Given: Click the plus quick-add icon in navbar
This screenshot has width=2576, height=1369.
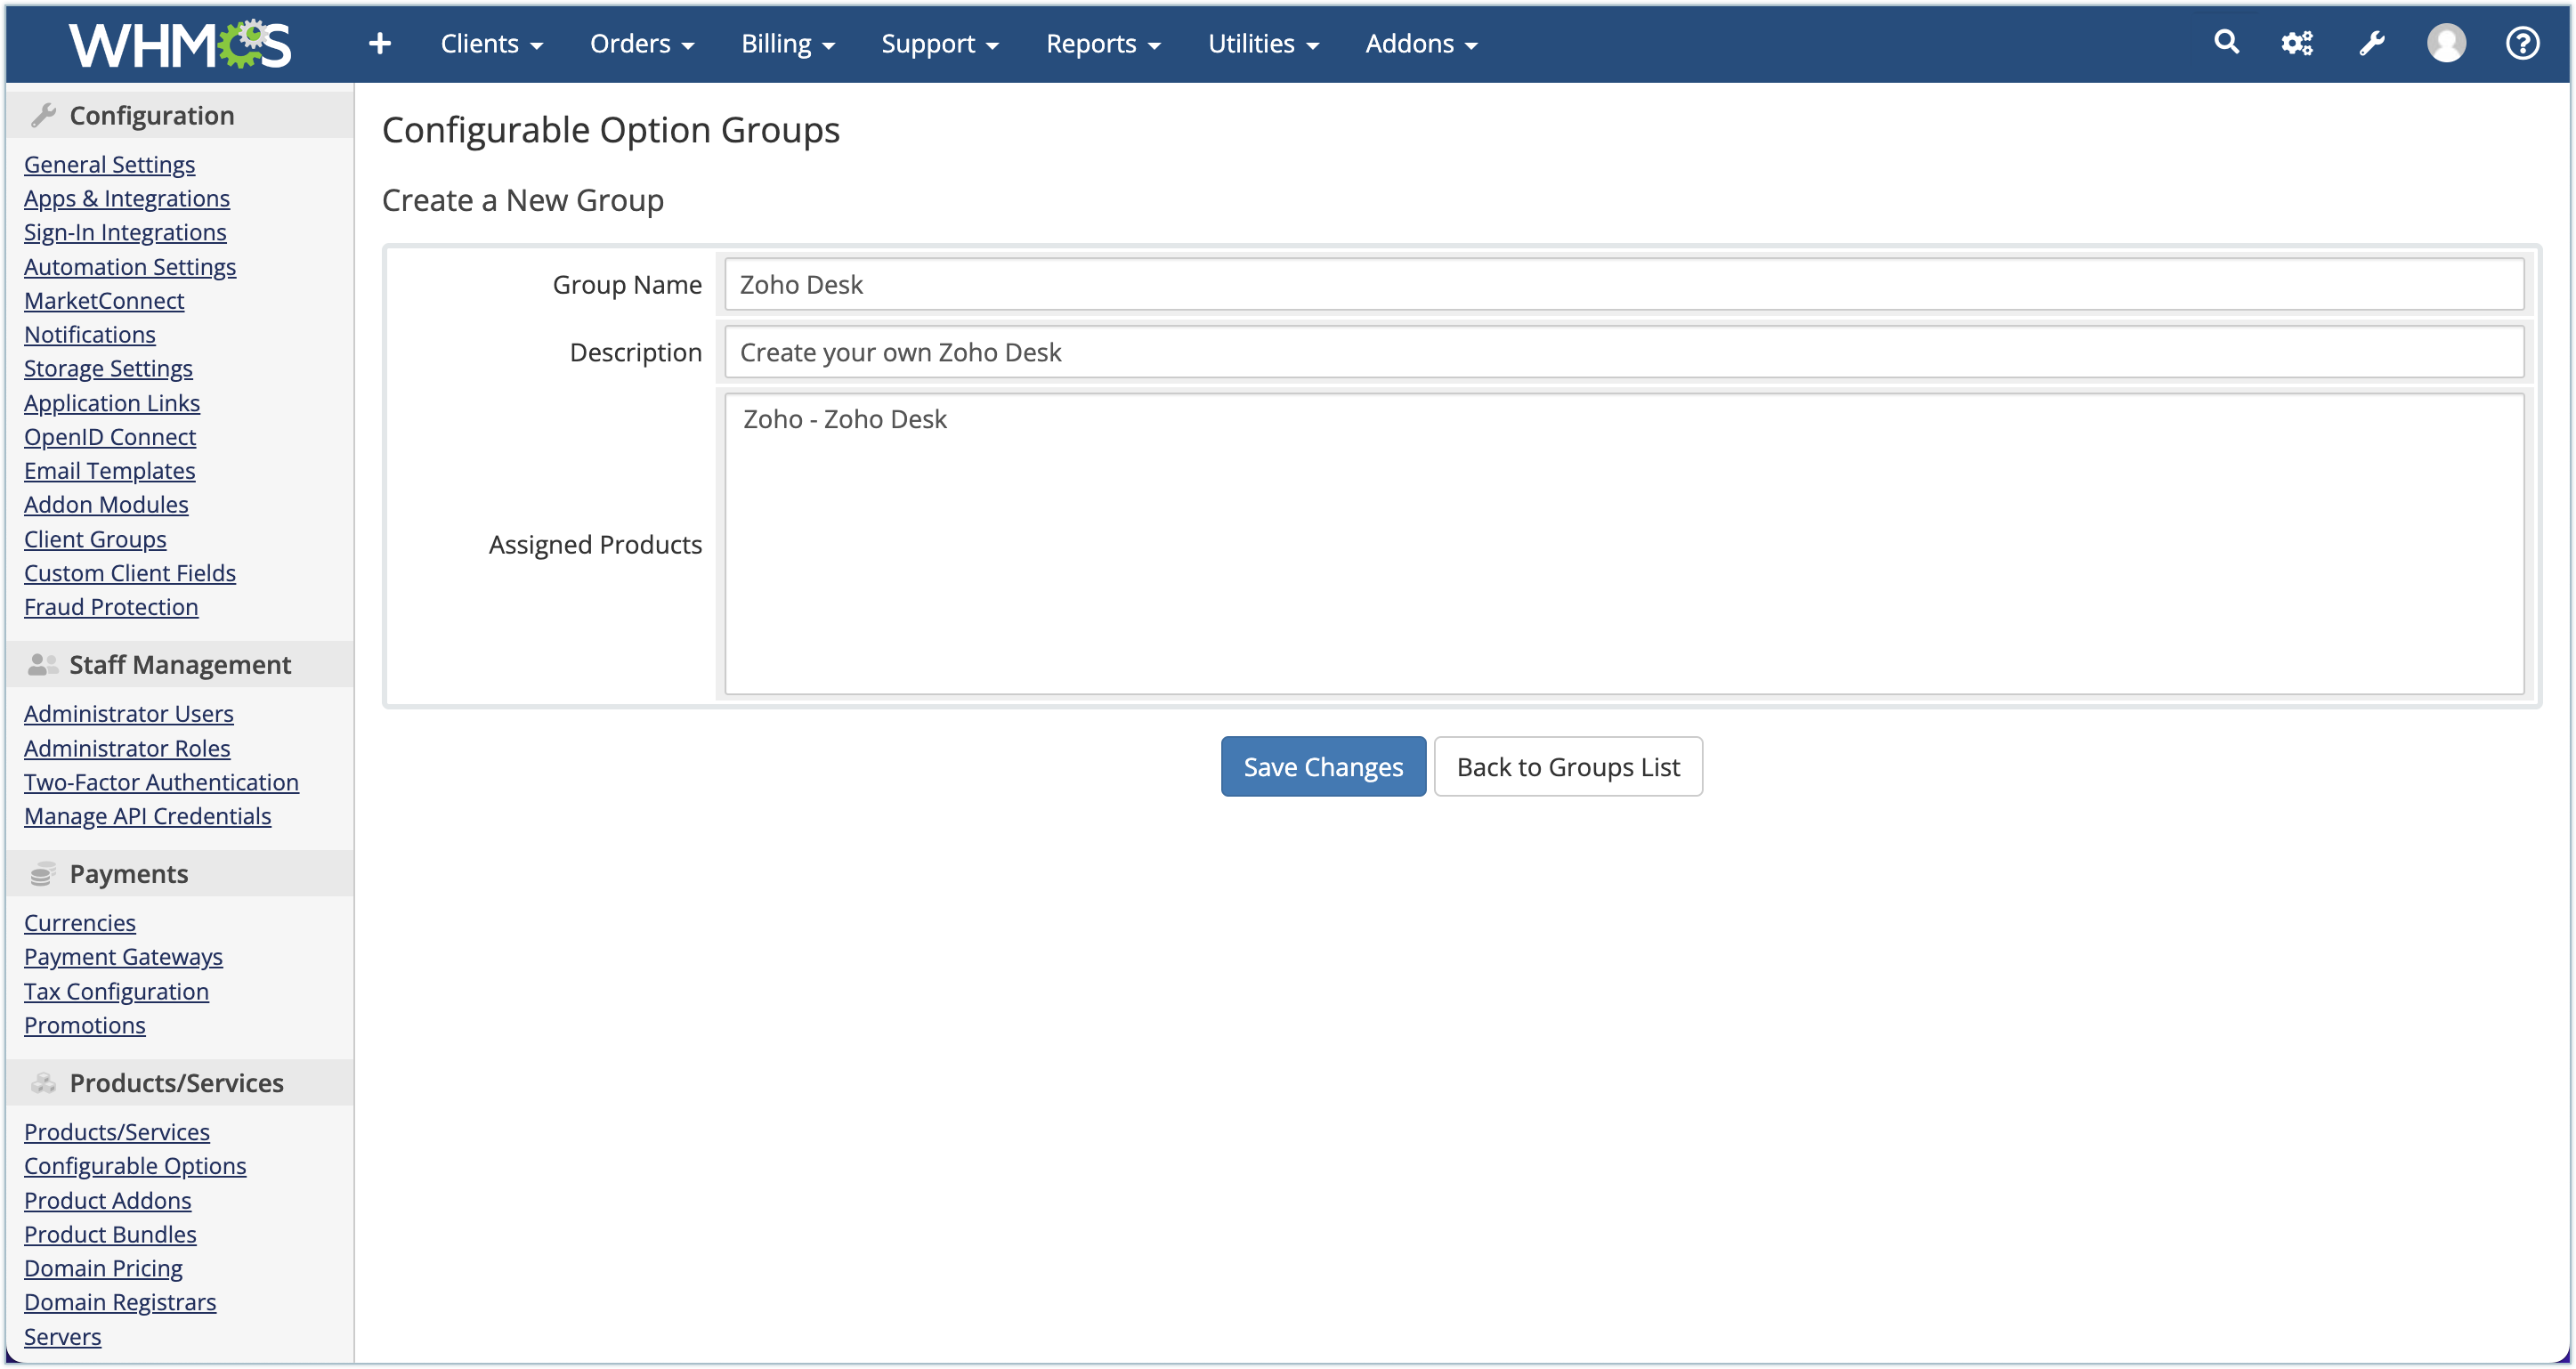Looking at the screenshot, I should [379, 43].
